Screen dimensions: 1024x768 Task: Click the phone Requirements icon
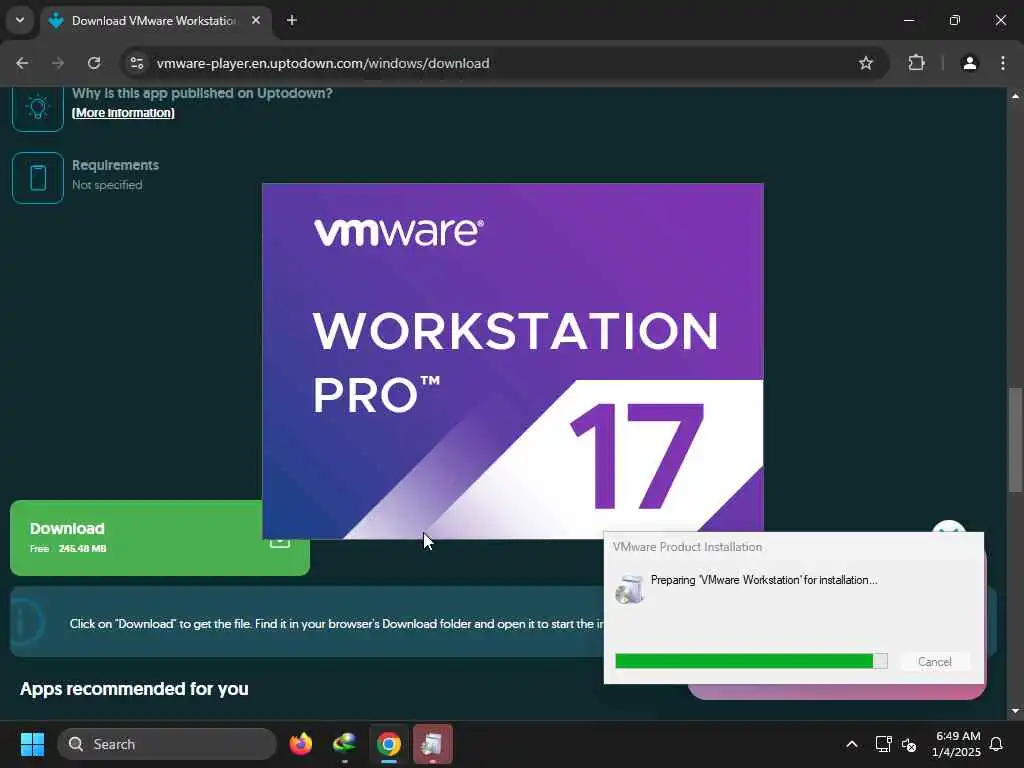(x=38, y=178)
